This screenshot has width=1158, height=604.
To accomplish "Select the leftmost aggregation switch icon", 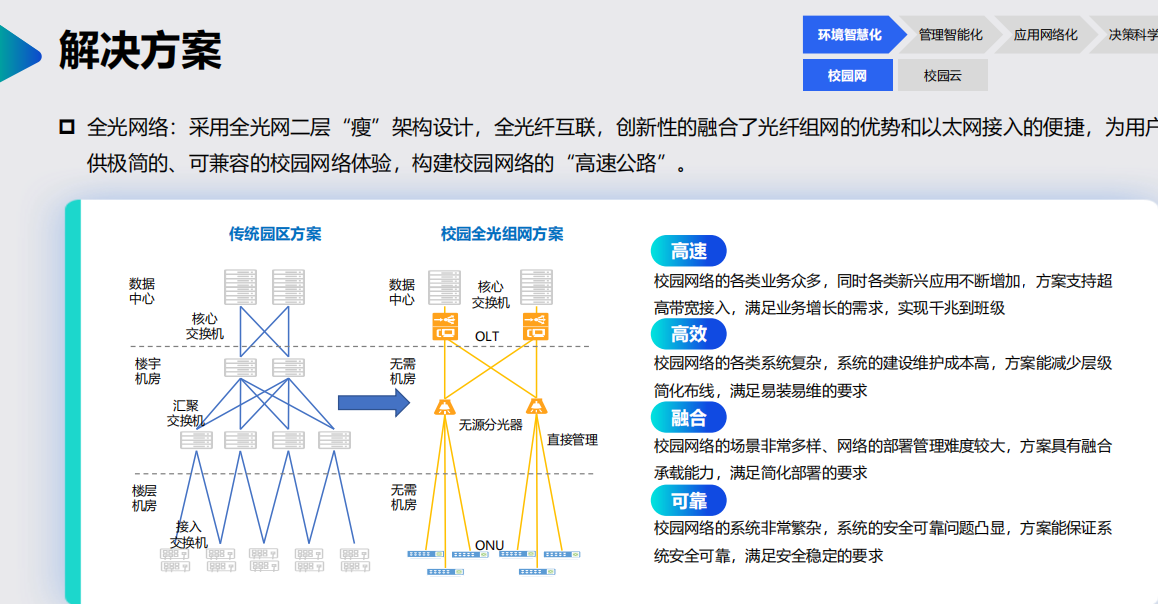I will click(196, 440).
